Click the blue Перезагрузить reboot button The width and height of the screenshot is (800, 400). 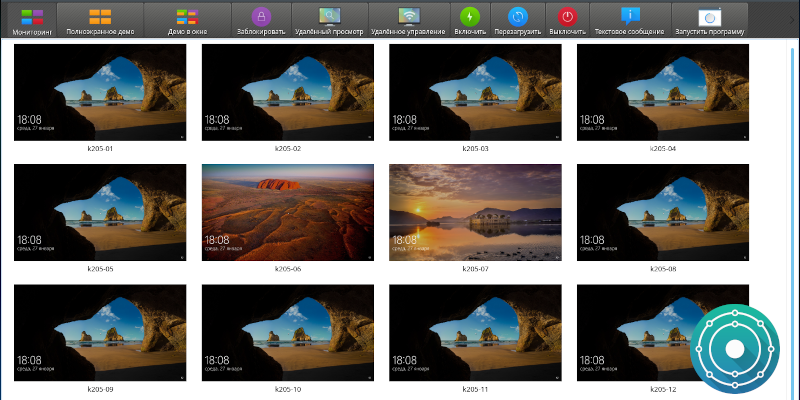[x=517, y=20]
